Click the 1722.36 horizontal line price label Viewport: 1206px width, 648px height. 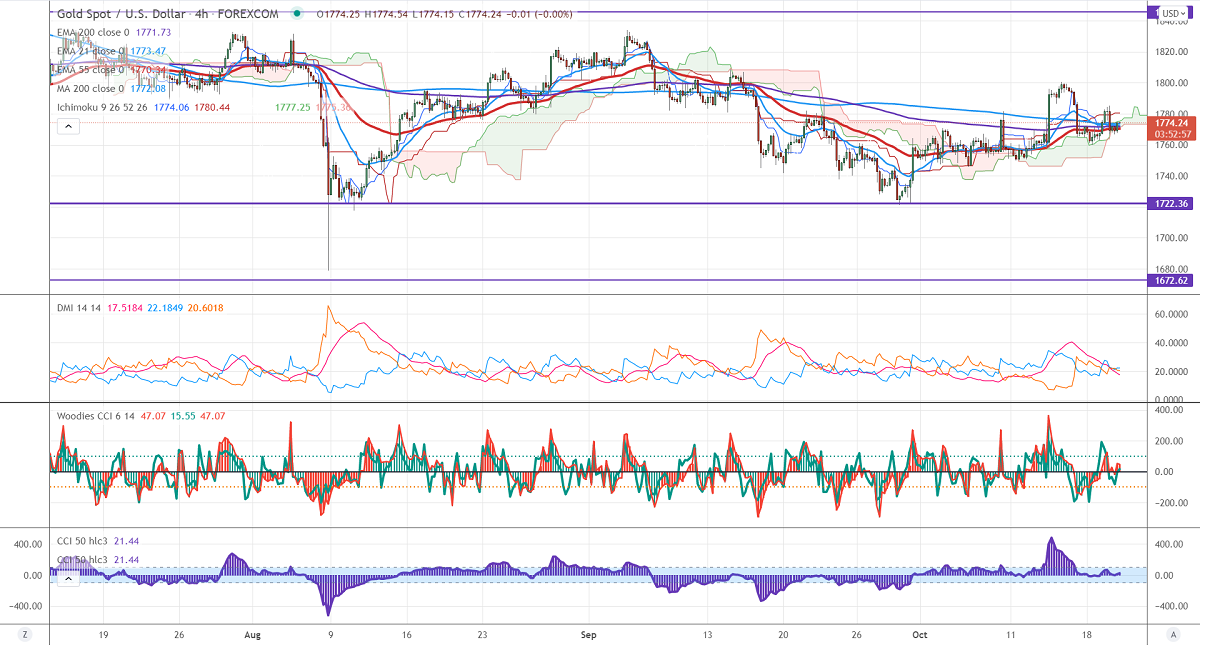[1170, 204]
